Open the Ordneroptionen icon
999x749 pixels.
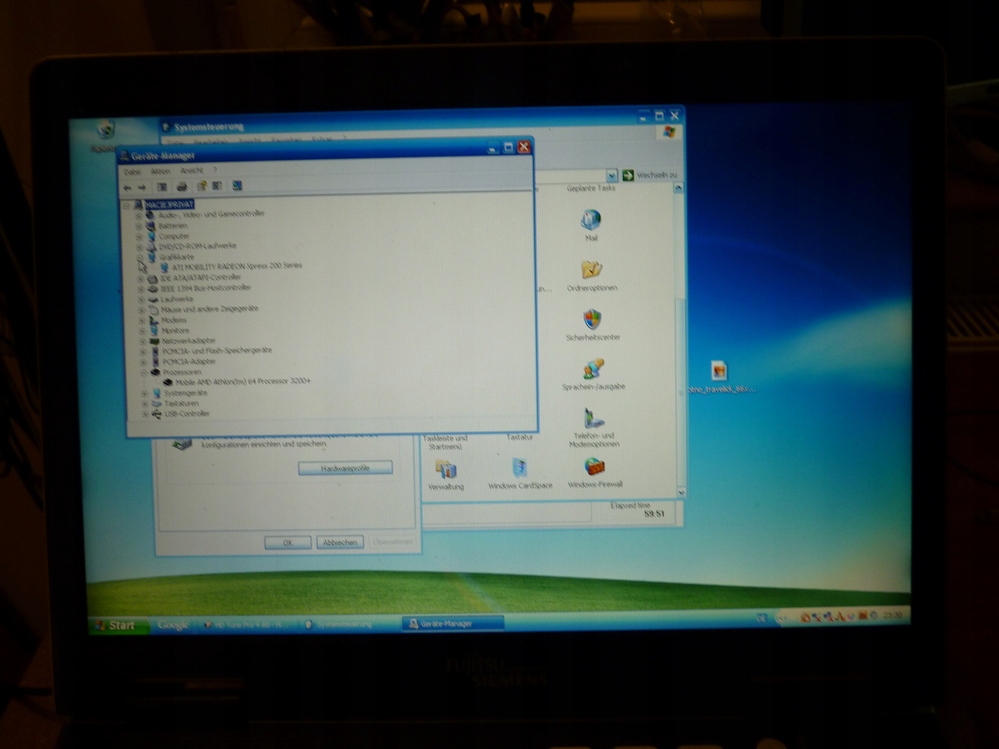(591, 269)
